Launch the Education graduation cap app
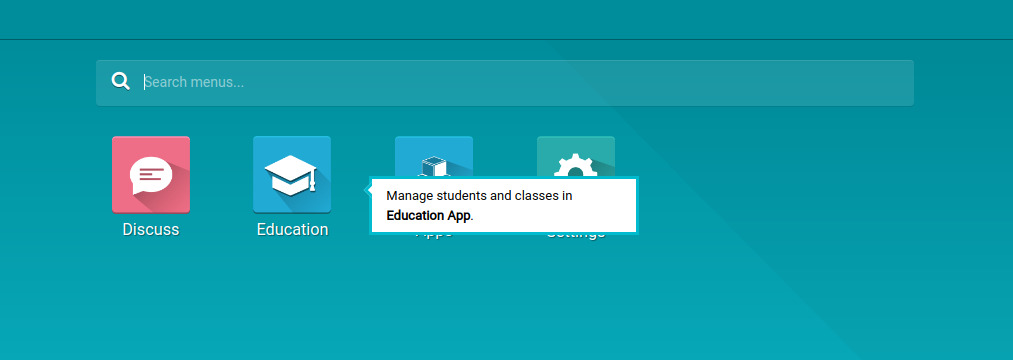Image resolution: width=1013 pixels, height=360 pixels. point(292,175)
